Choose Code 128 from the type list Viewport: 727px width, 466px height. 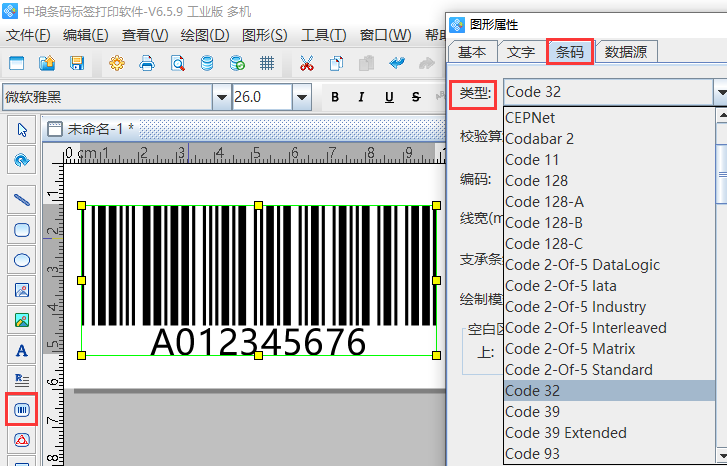(610, 180)
